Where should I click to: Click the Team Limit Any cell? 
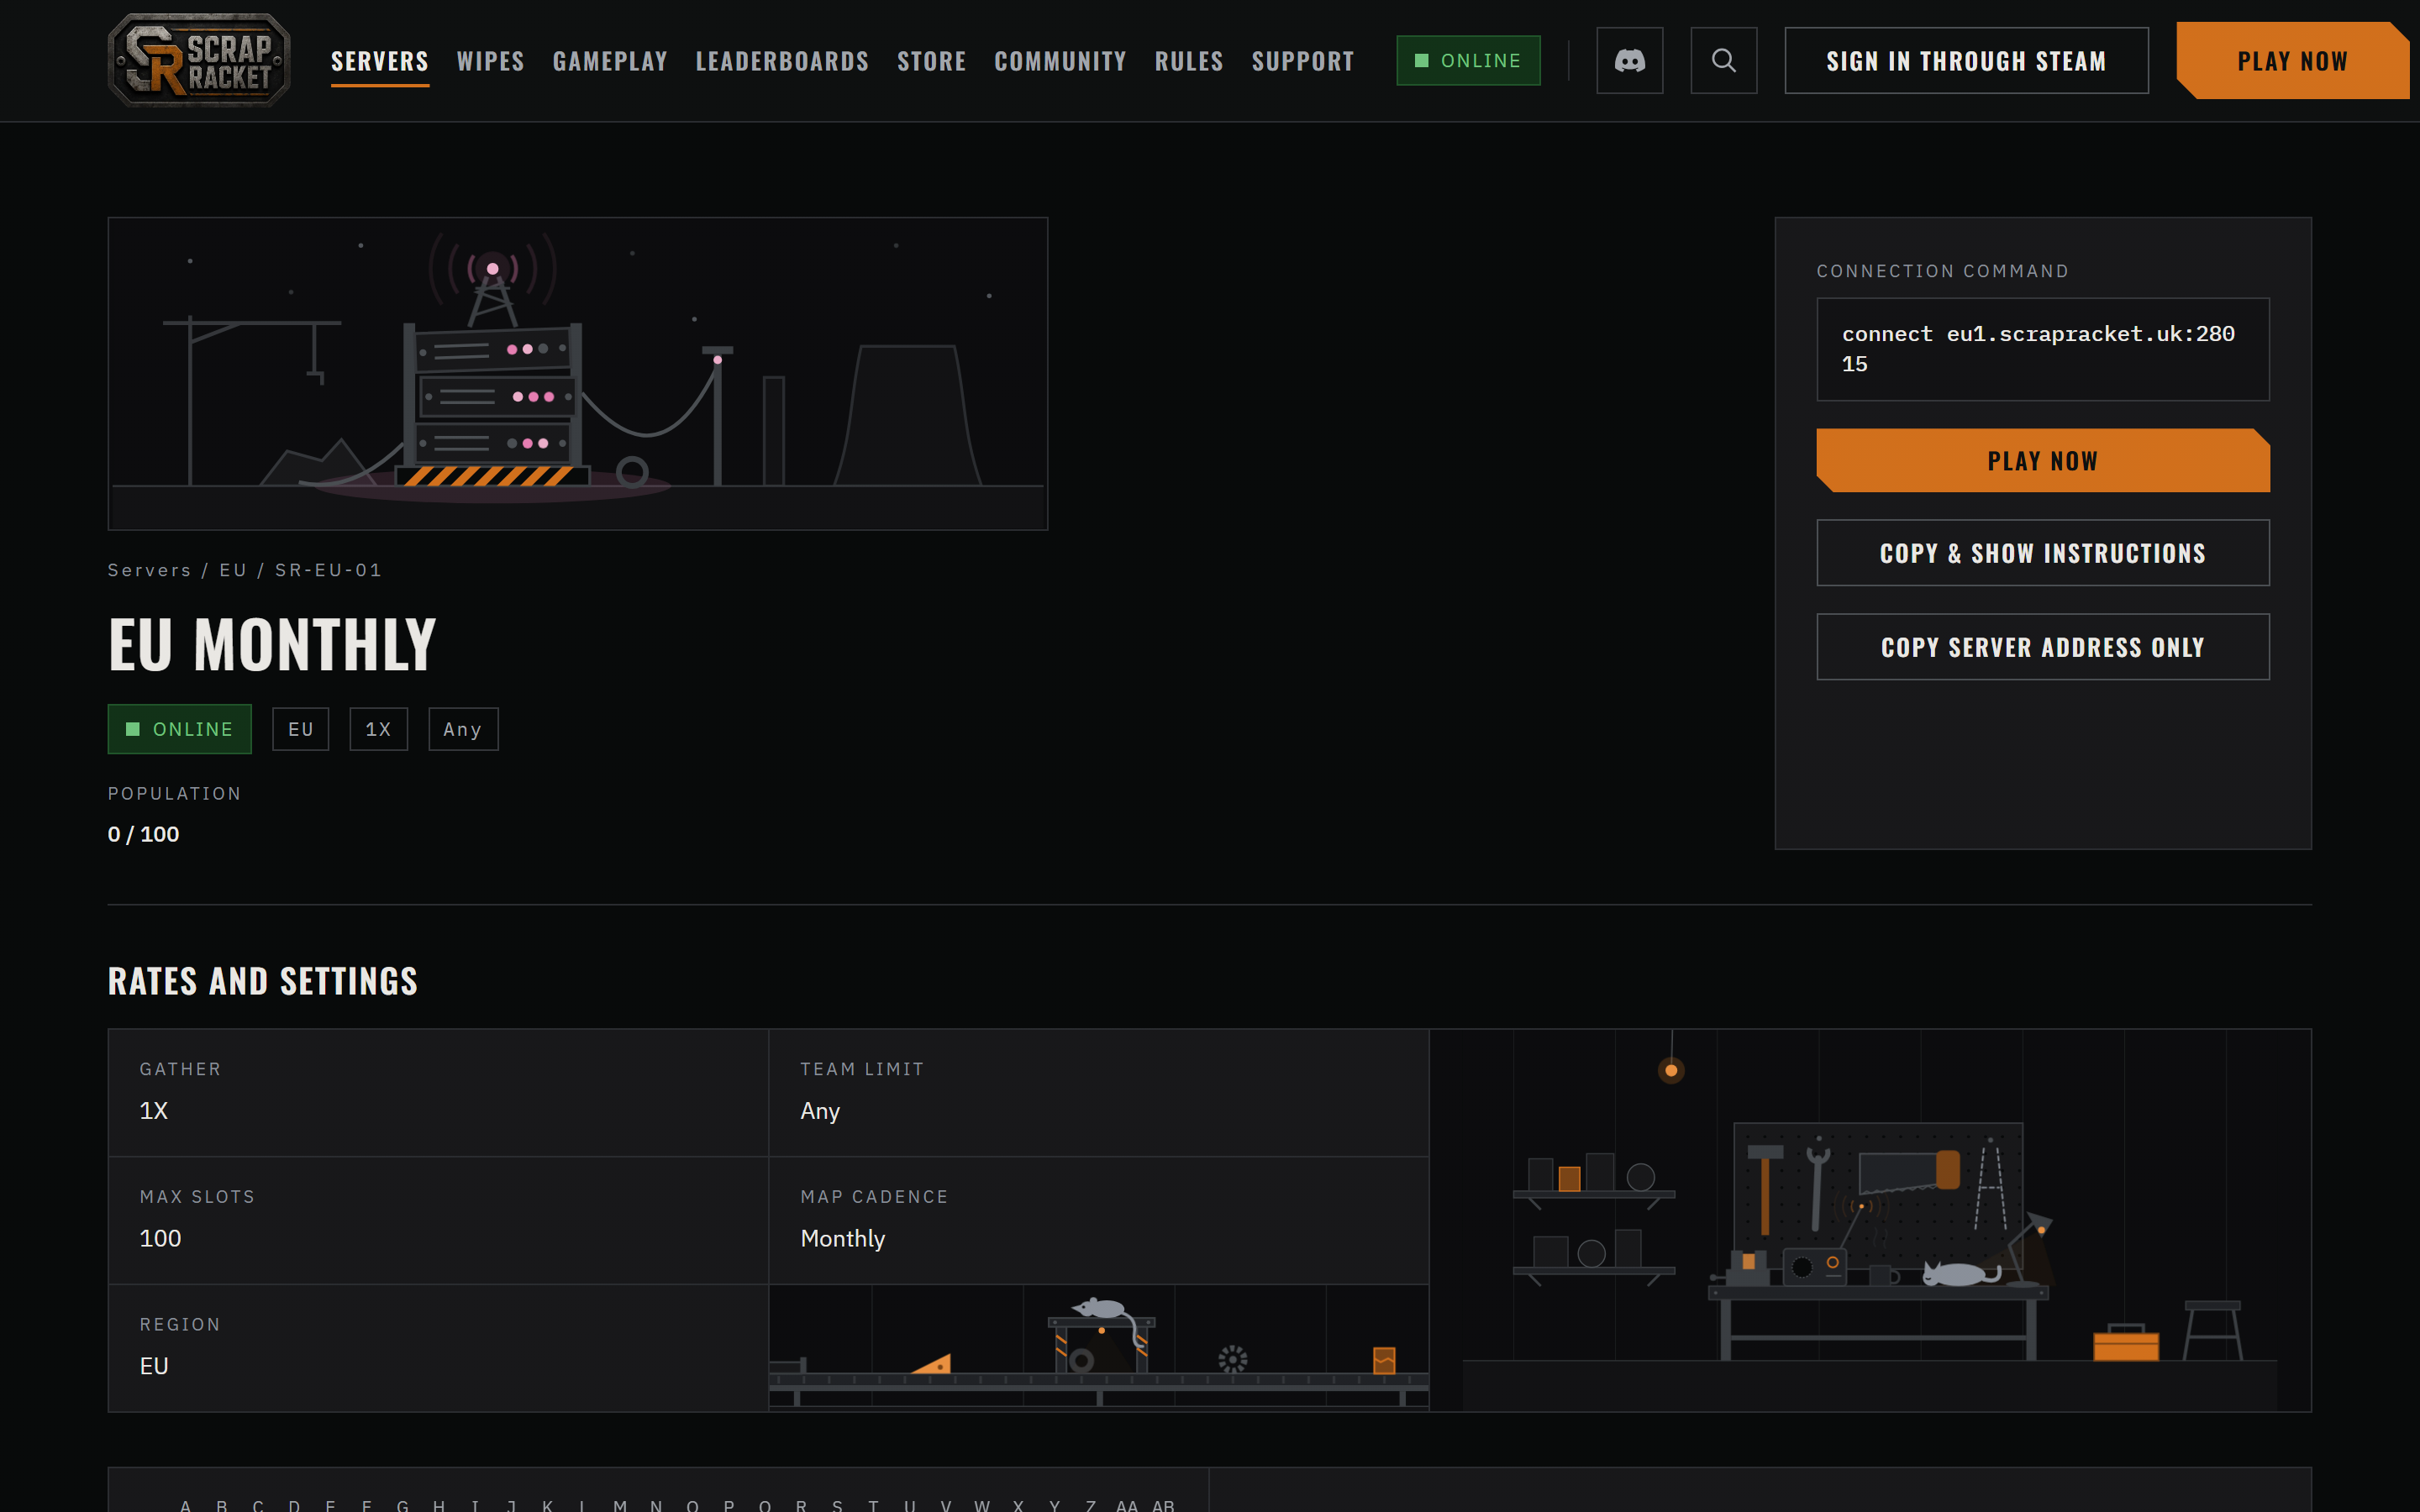point(1098,1093)
